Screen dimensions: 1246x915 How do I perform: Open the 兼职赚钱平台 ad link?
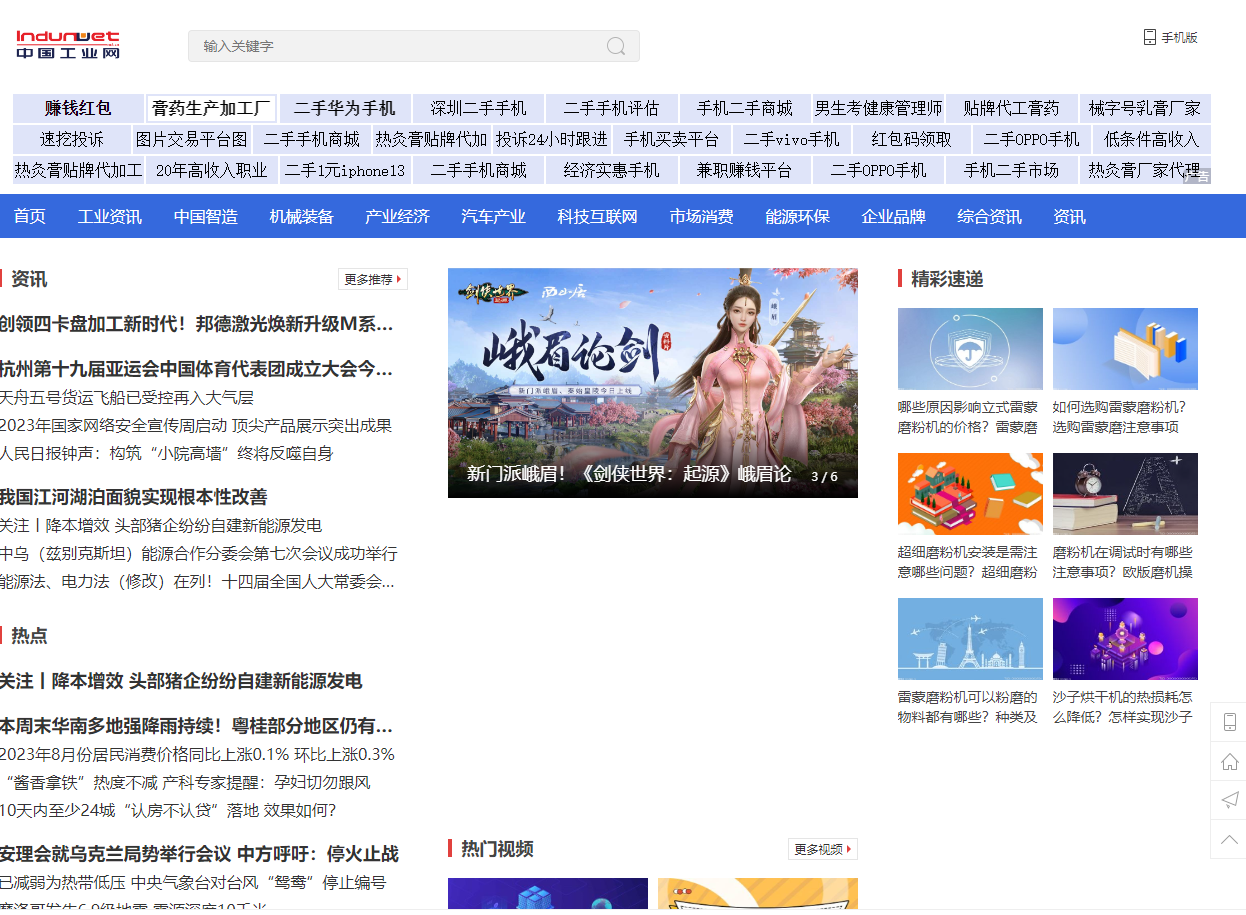(x=745, y=171)
